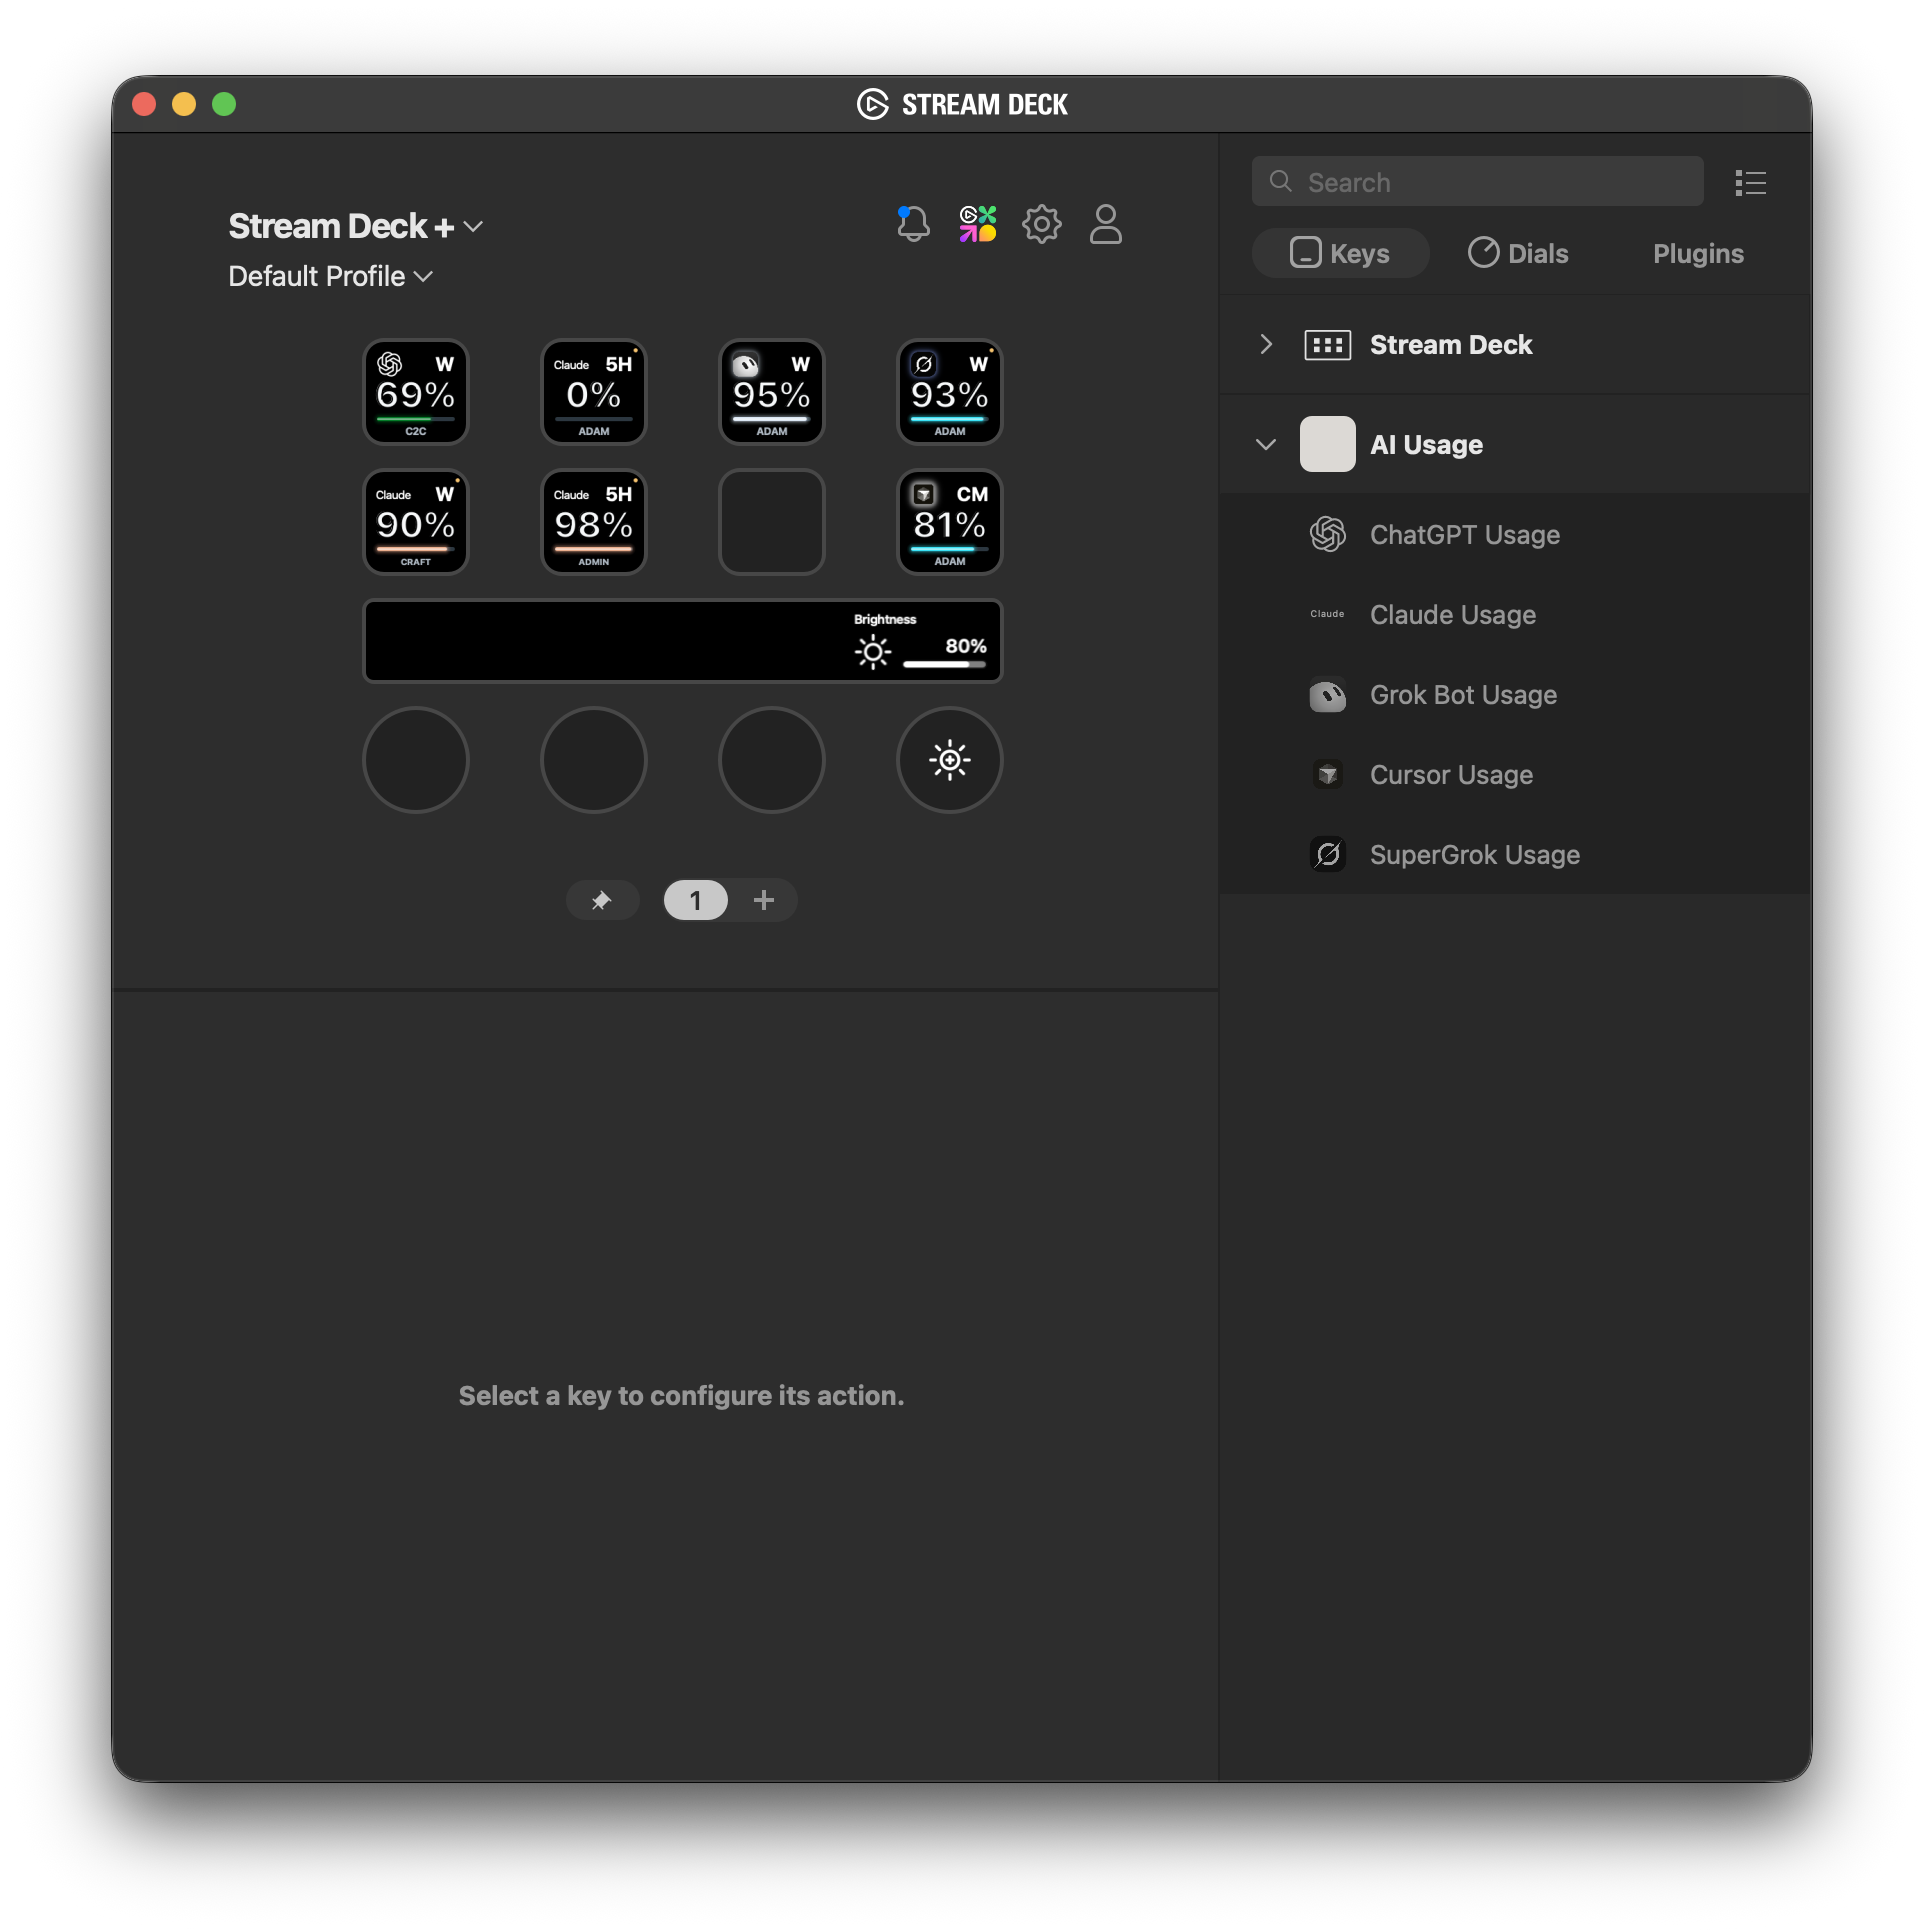Image resolution: width=1924 pixels, height=1930 pixels.
Task: Add a new page with plus button
Action: (764, 900)
